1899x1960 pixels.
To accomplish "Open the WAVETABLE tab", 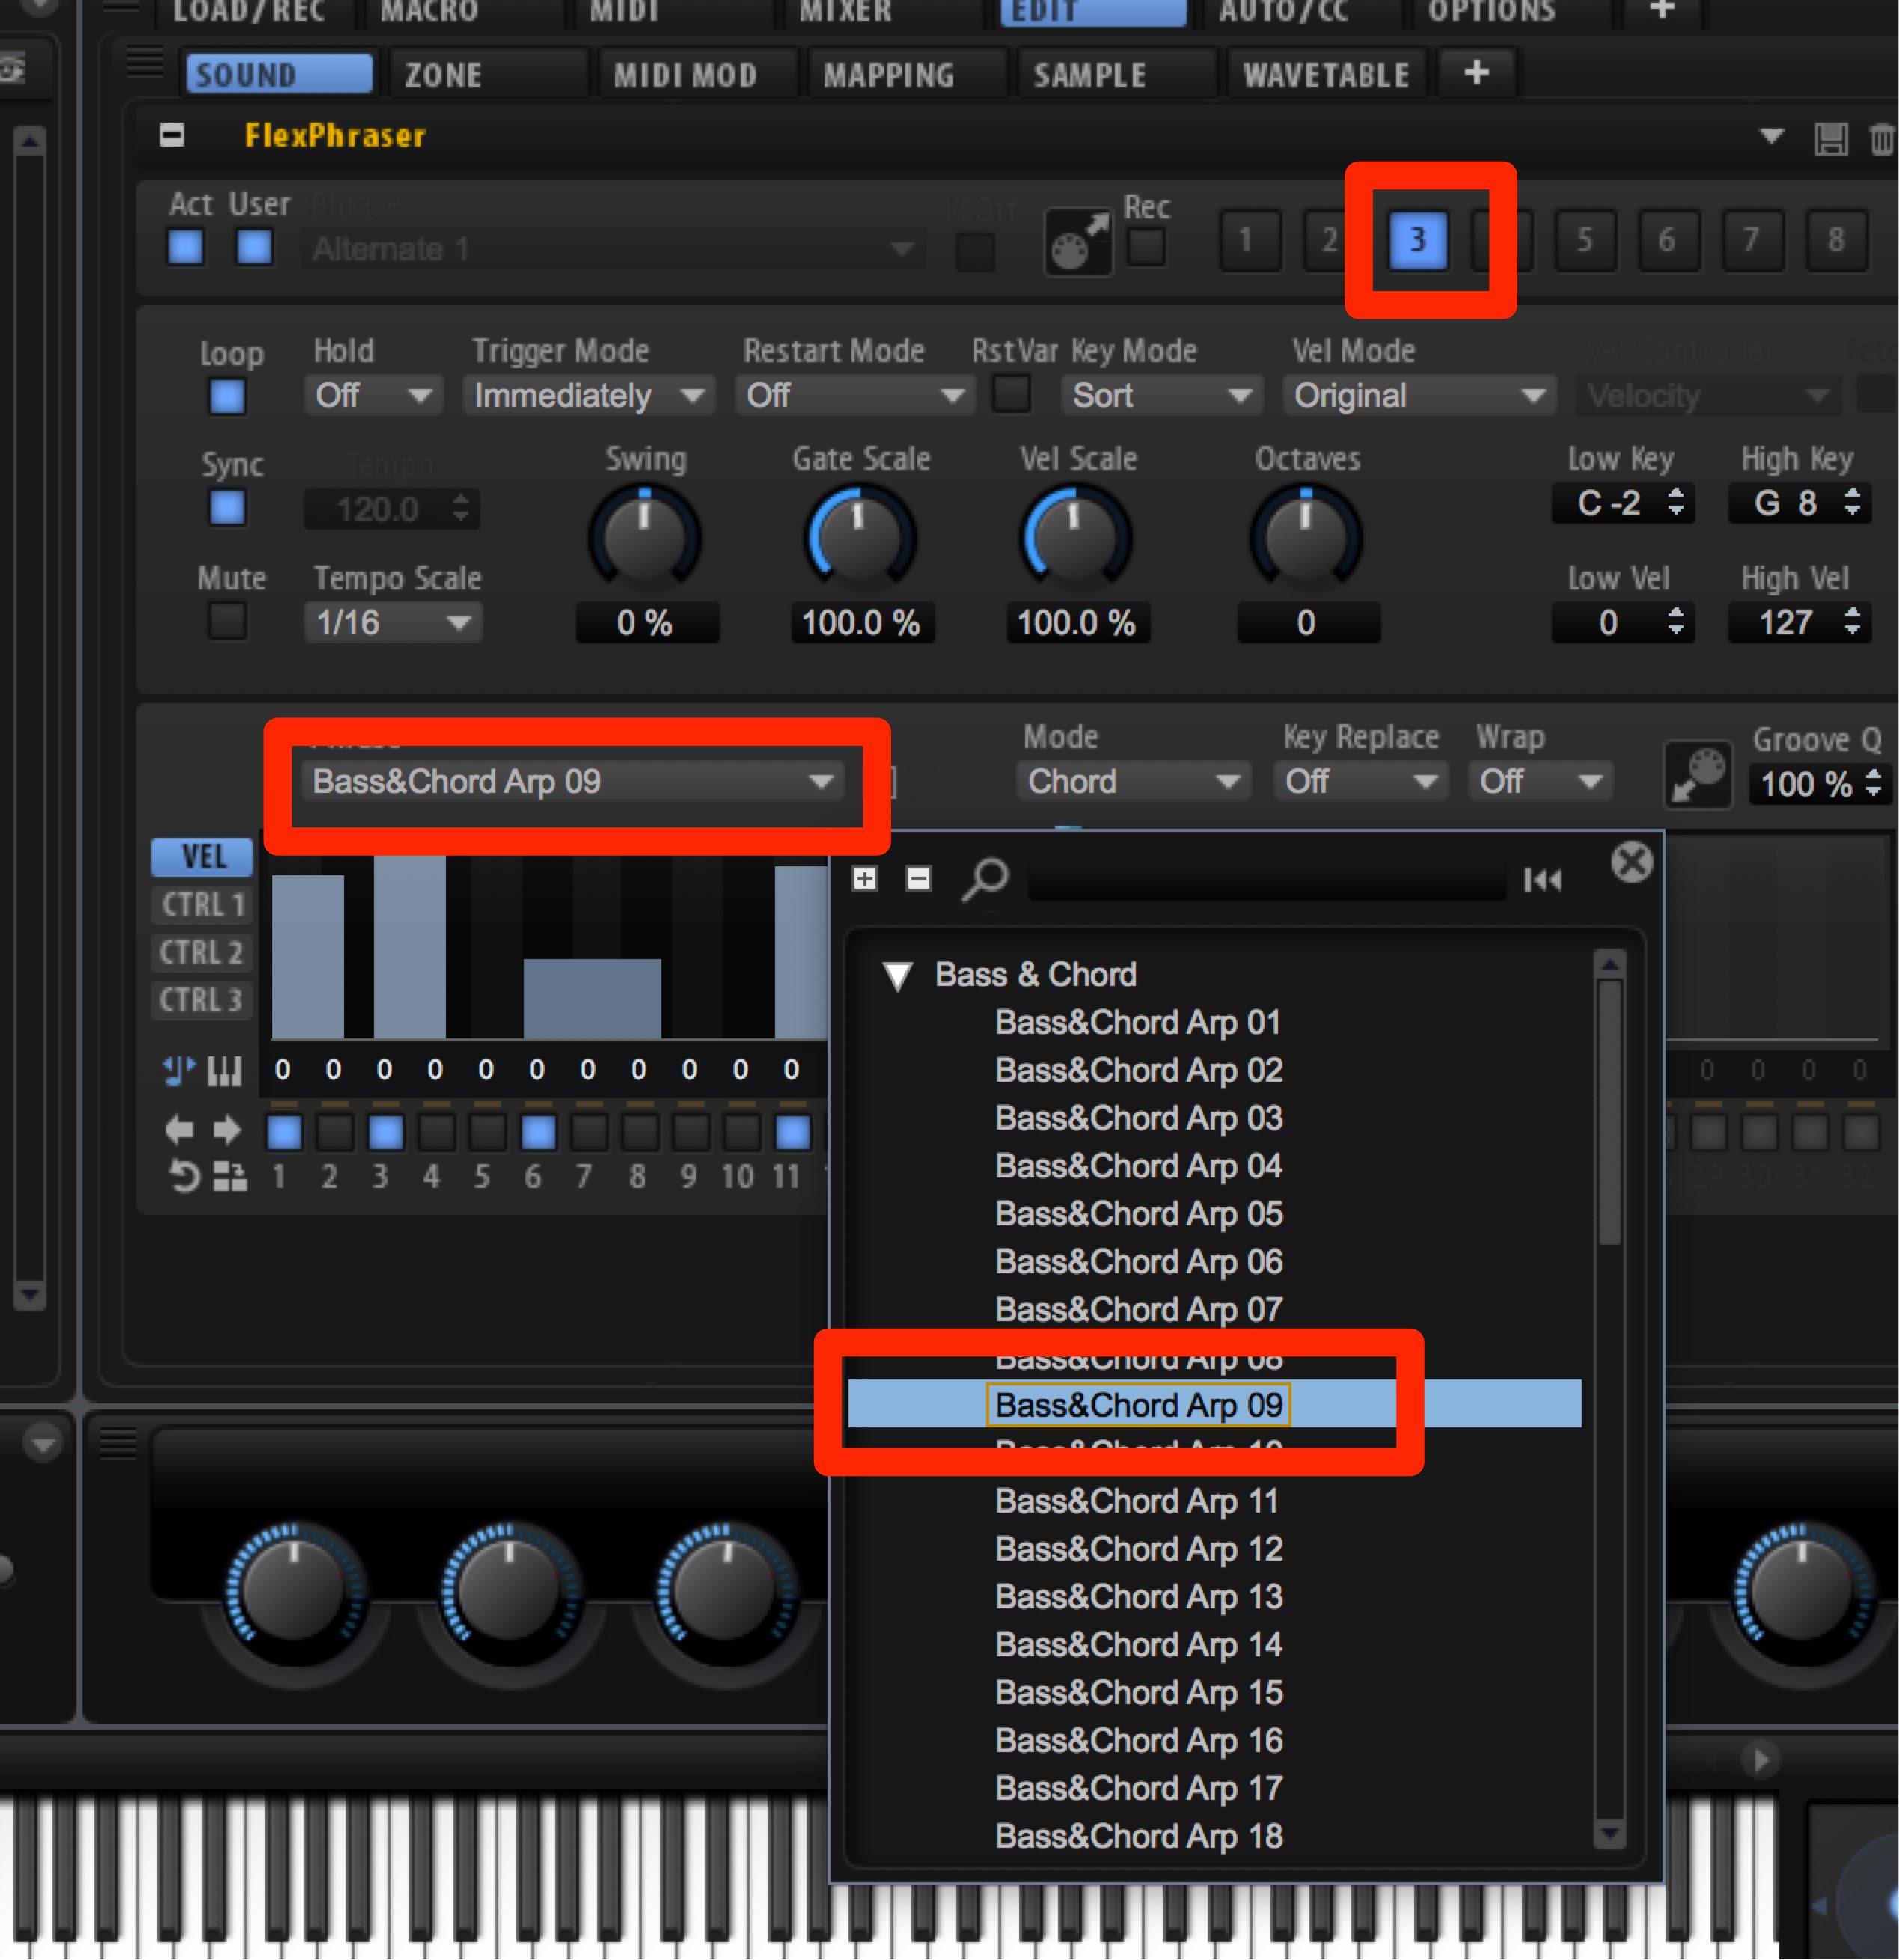I will [1326, 75].
